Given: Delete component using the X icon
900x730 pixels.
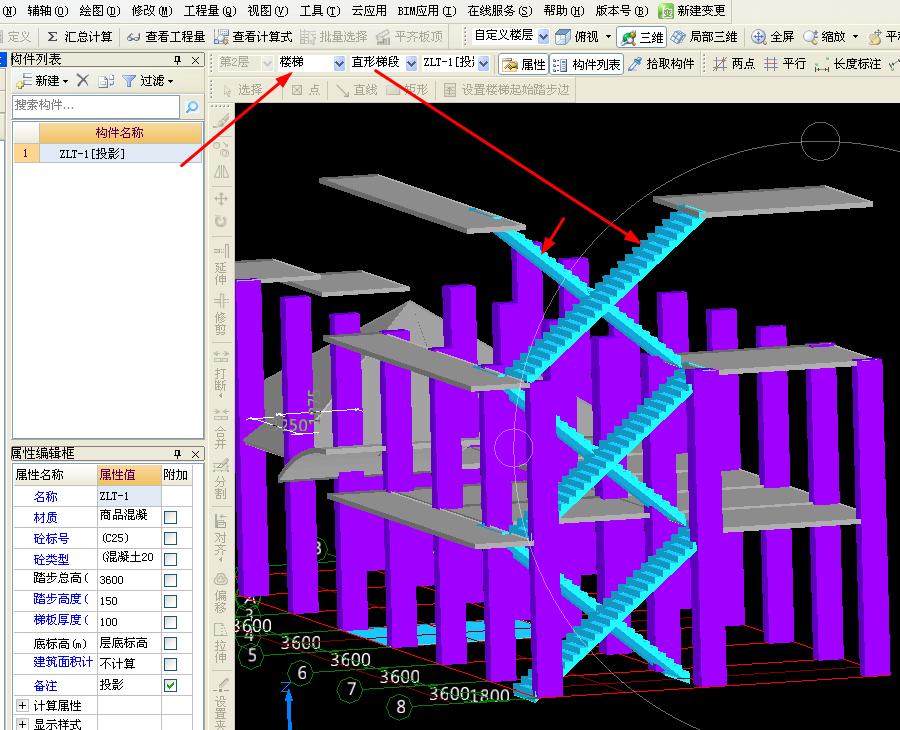Looking at the screenshot, I should pos(83,81).
